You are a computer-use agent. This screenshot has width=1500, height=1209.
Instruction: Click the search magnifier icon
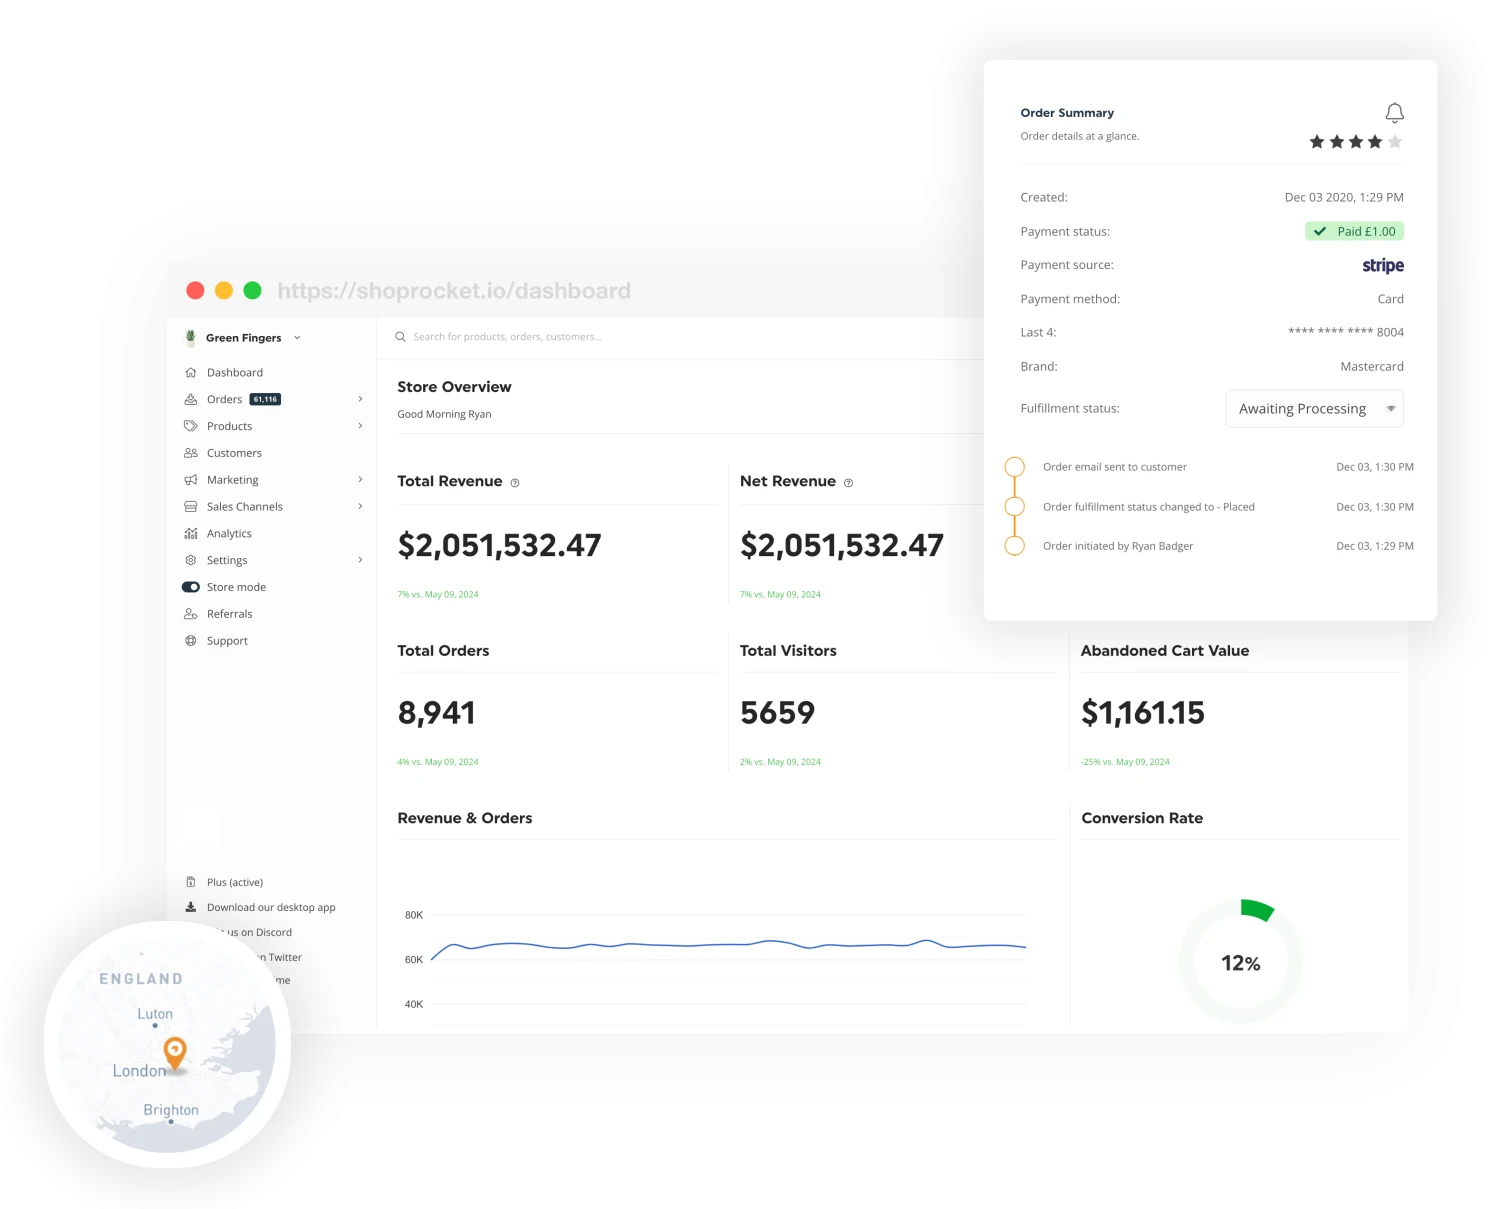401,337
